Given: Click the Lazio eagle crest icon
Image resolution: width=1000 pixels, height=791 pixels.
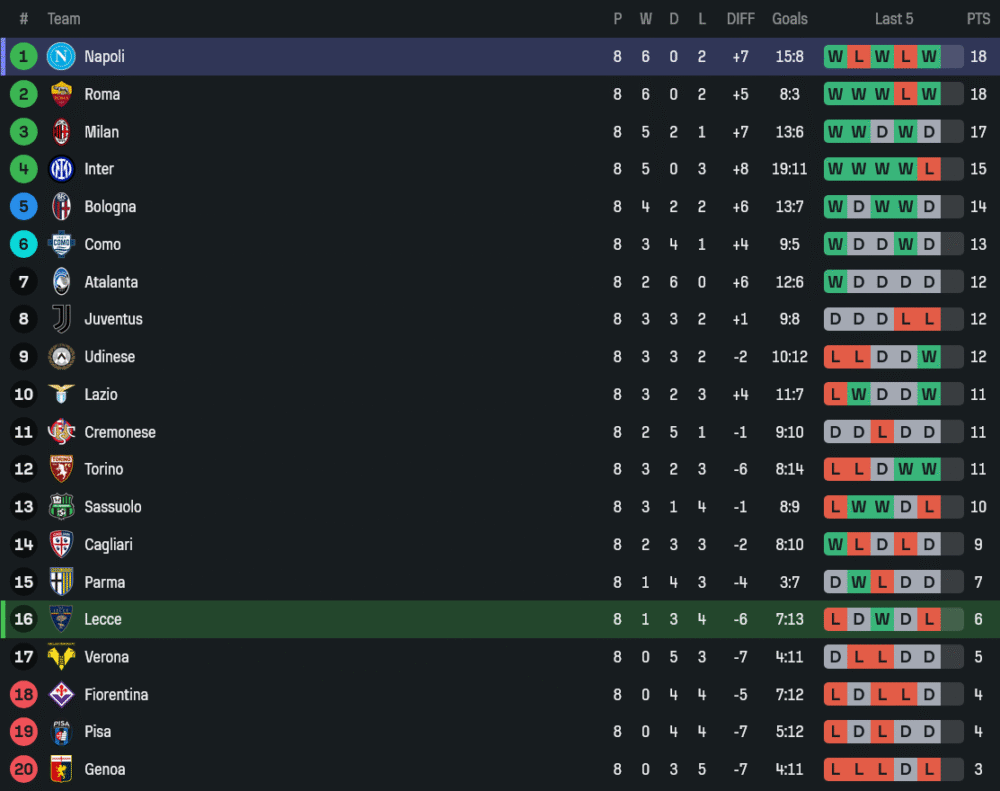Looking at the screenshot, I should 61,394.
